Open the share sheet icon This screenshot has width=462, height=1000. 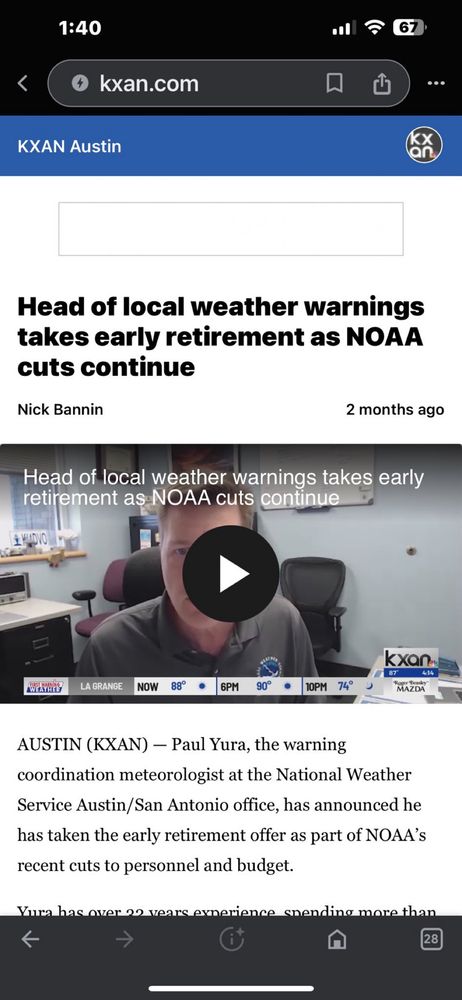coord(382,83)
